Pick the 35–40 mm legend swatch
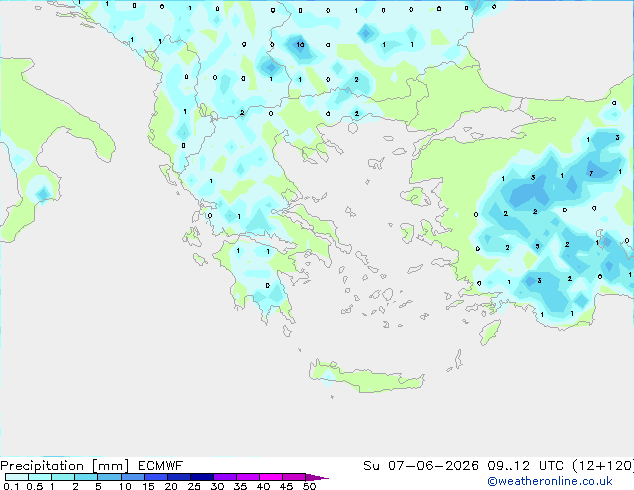This screenshot has width=634, height=490. (x=247, y=477)
